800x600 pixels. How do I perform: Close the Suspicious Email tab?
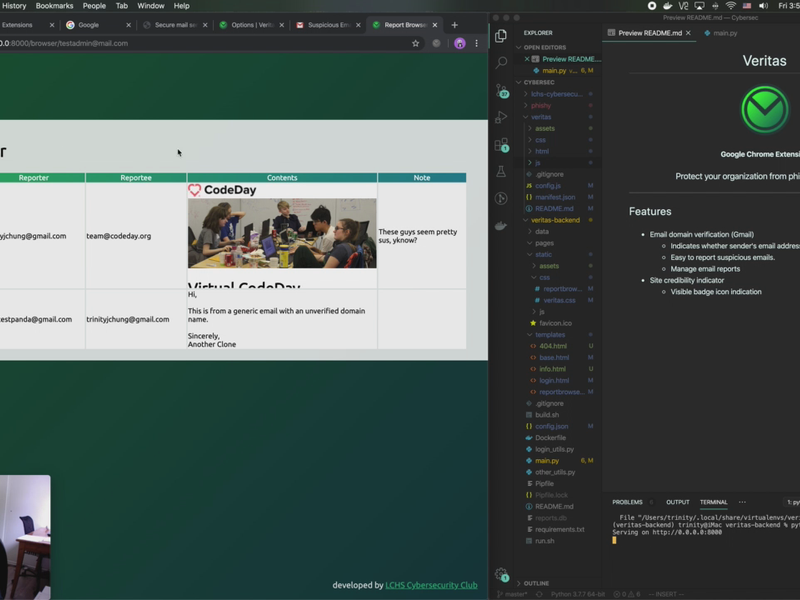coord(358,25)
